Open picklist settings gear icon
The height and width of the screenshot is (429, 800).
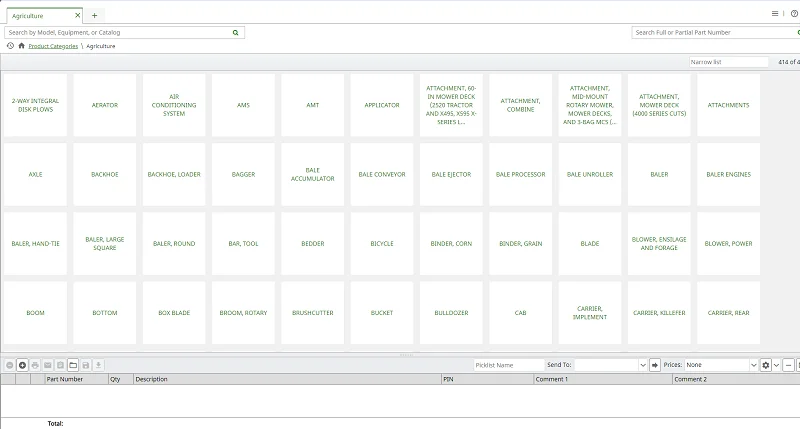[x=765, y=365]
